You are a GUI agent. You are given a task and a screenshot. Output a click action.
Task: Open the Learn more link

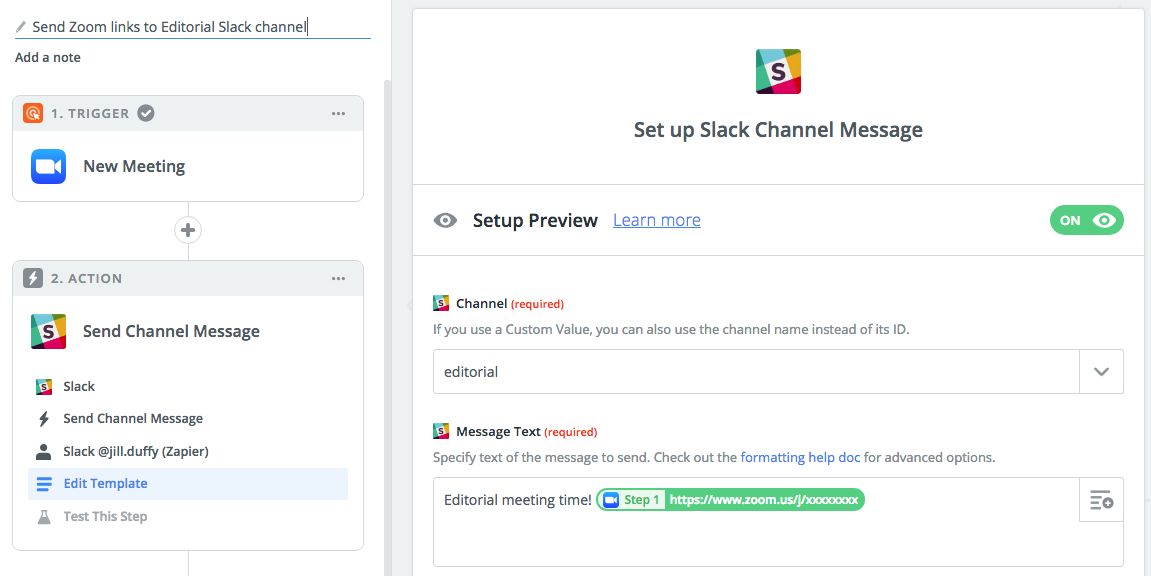pyautogui.click(x=656, y=220)
